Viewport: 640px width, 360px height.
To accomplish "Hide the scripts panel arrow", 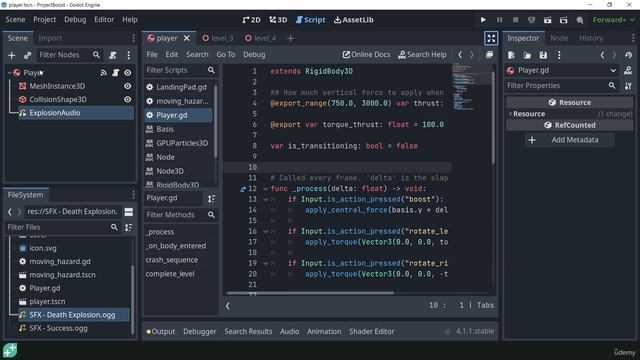I will point(228,305).
